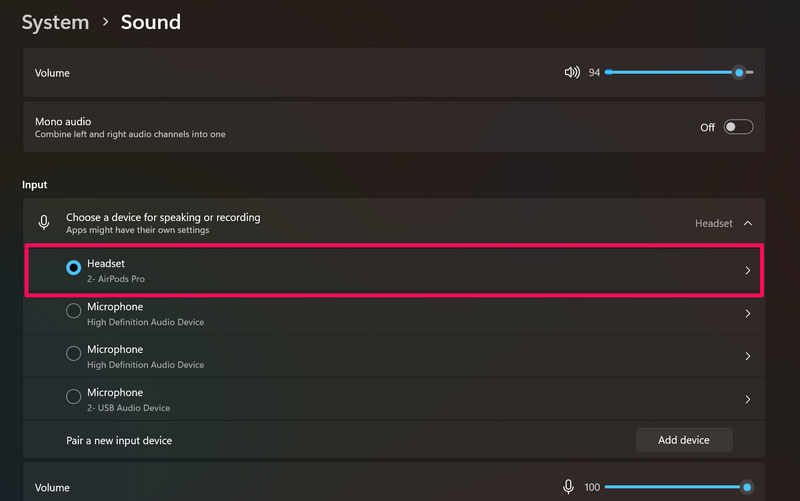Select the first High Definition Audio Microphone
Viewport: 800px width, 501px height.
[x=73, y=312]
